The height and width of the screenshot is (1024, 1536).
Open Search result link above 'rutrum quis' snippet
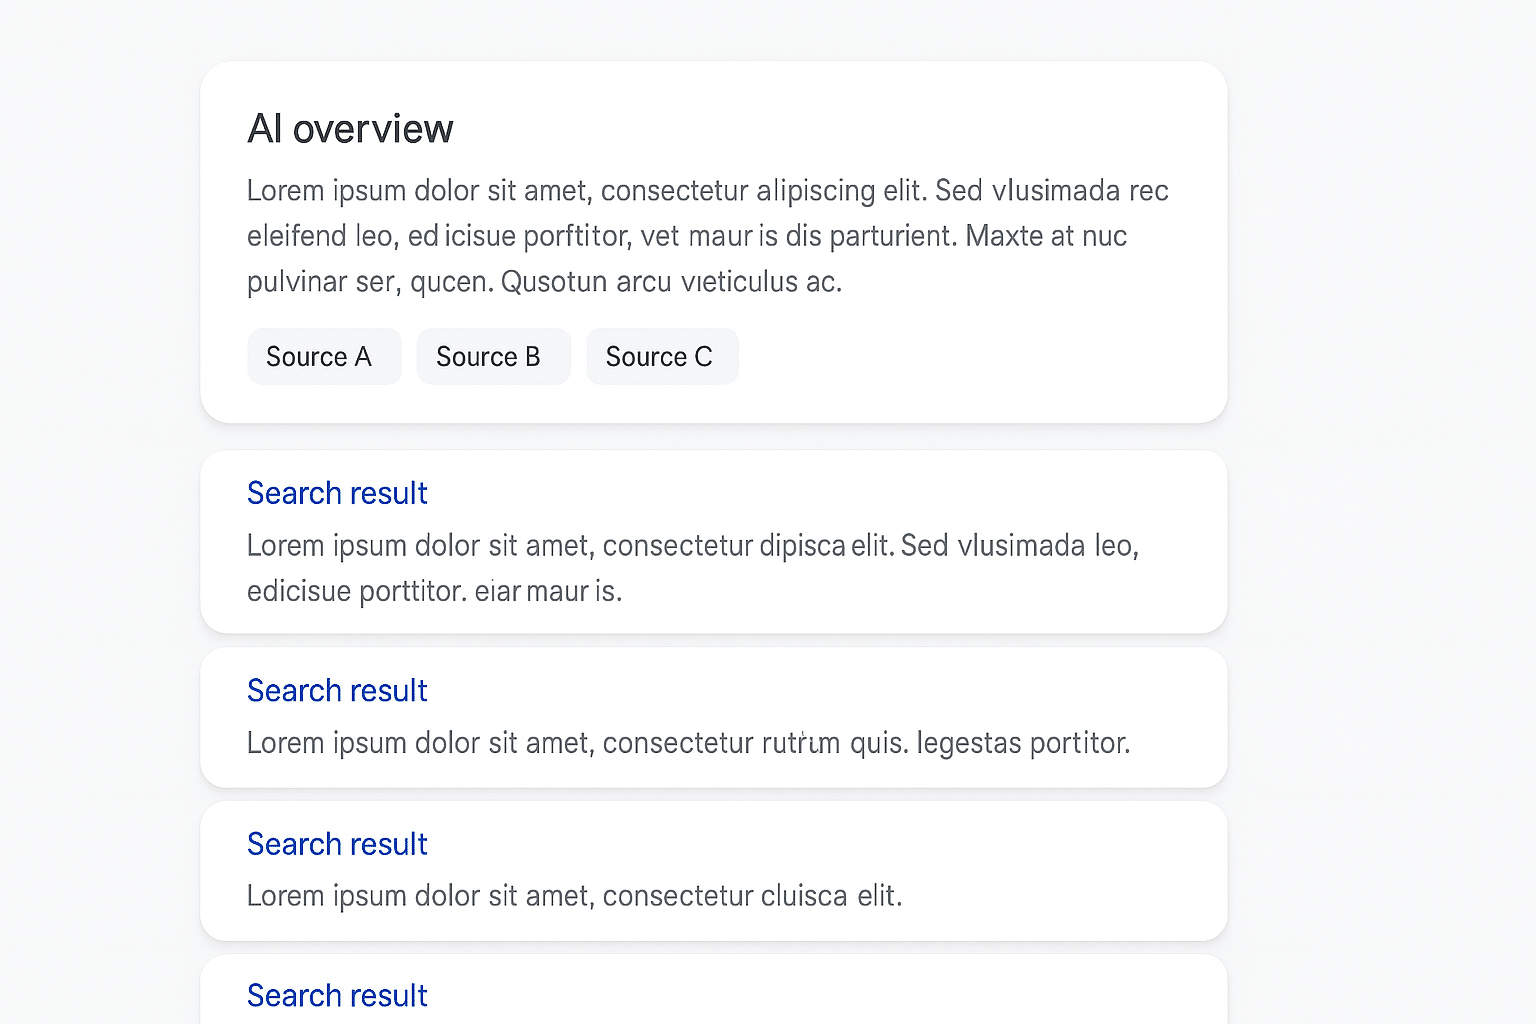[x=337, y=691]
